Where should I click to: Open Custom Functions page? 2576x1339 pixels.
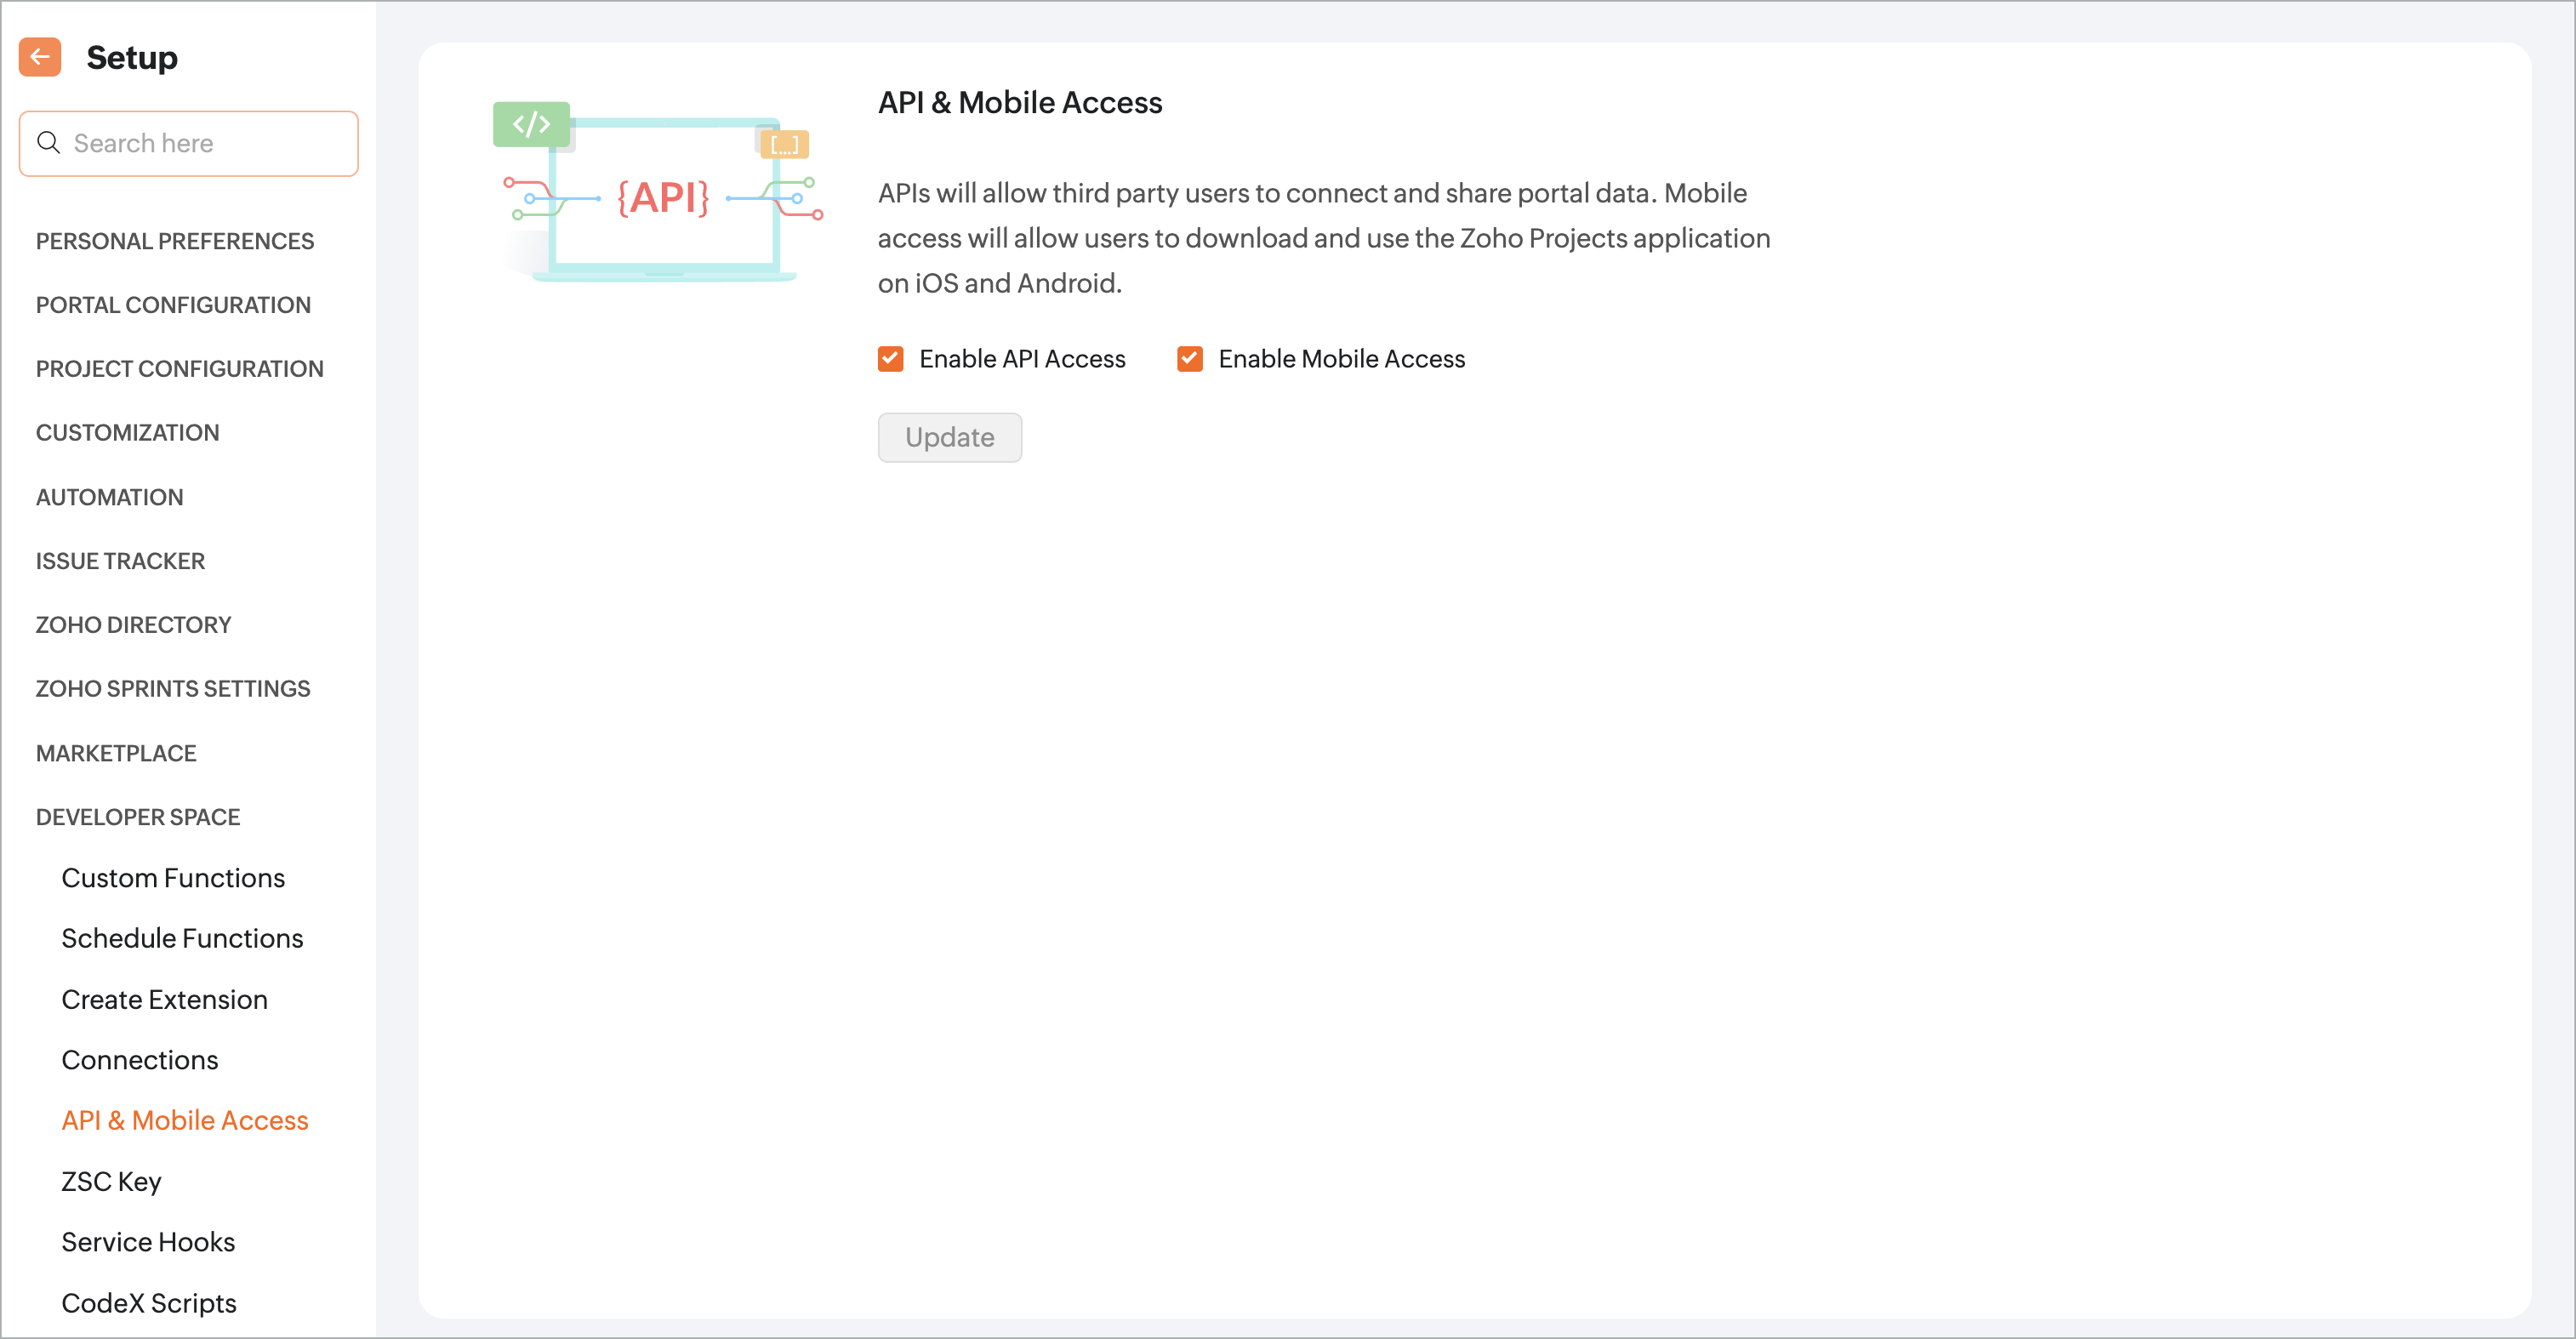point(173,878)
